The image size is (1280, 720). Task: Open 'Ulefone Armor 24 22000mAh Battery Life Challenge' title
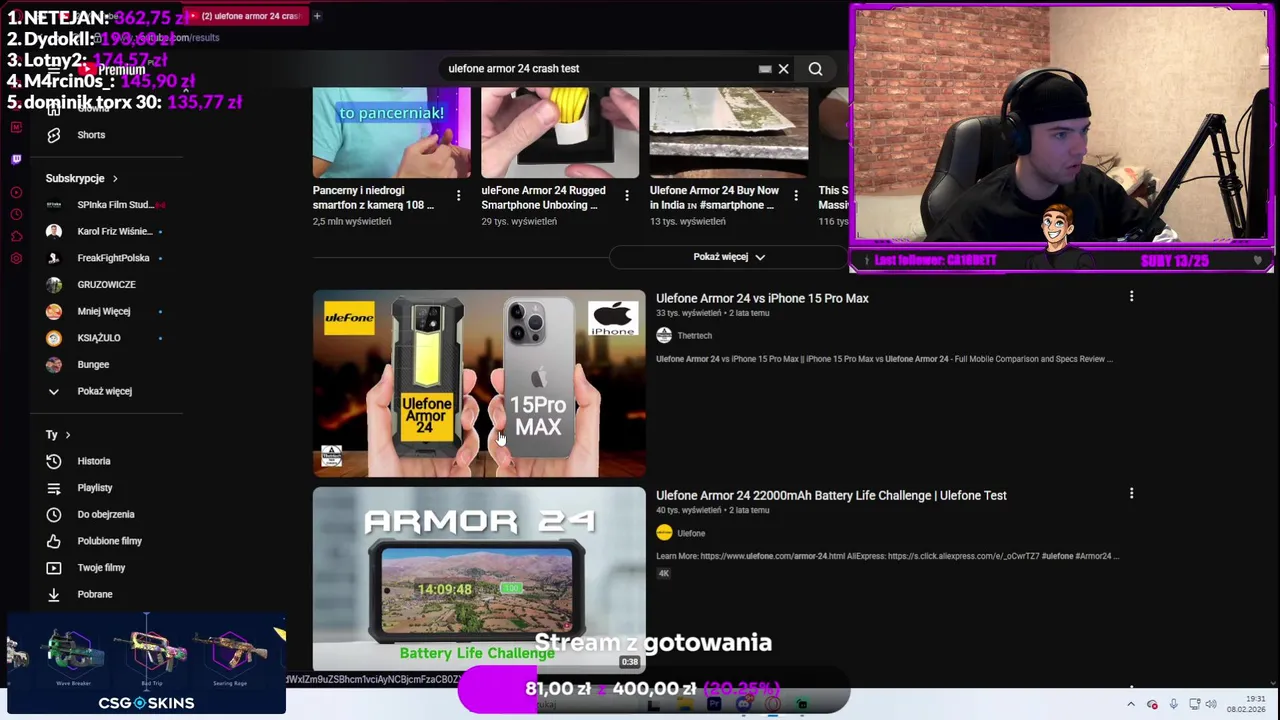pyautogui.click(x=831, y=495)
